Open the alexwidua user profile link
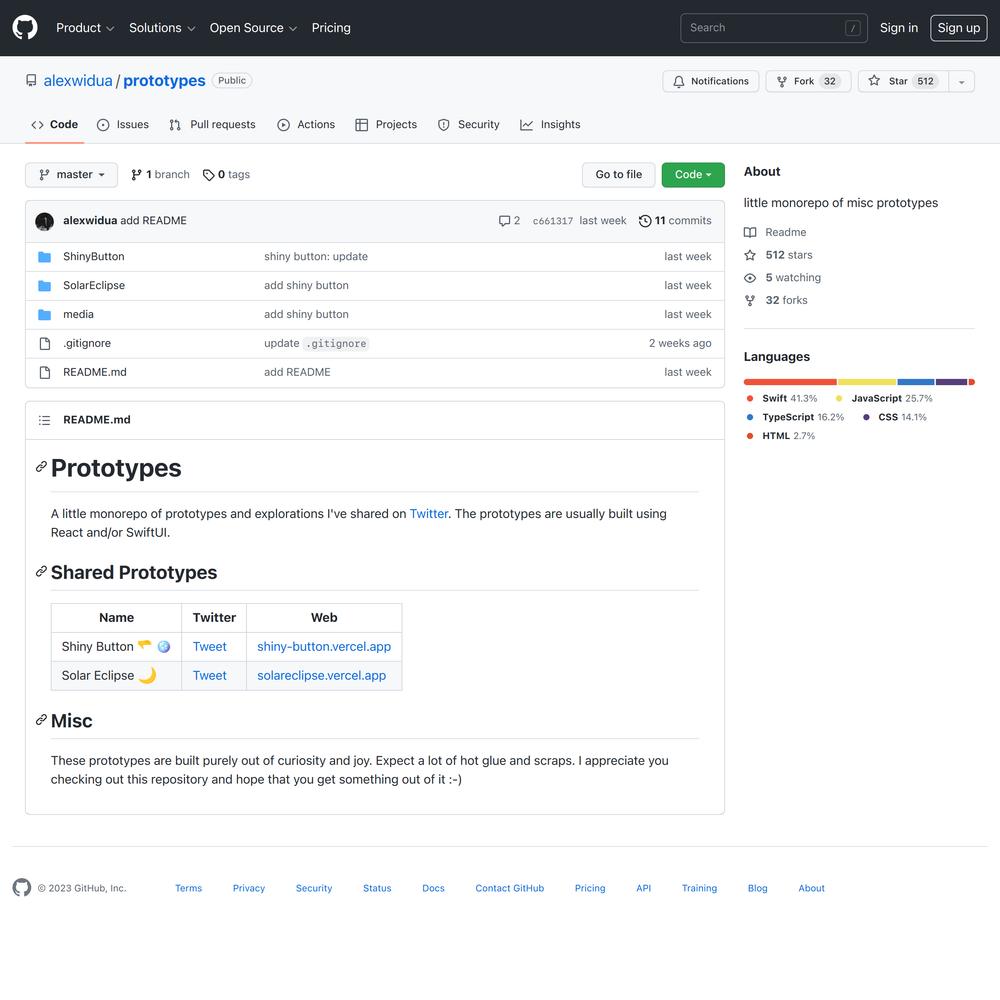 coord(78,81)
